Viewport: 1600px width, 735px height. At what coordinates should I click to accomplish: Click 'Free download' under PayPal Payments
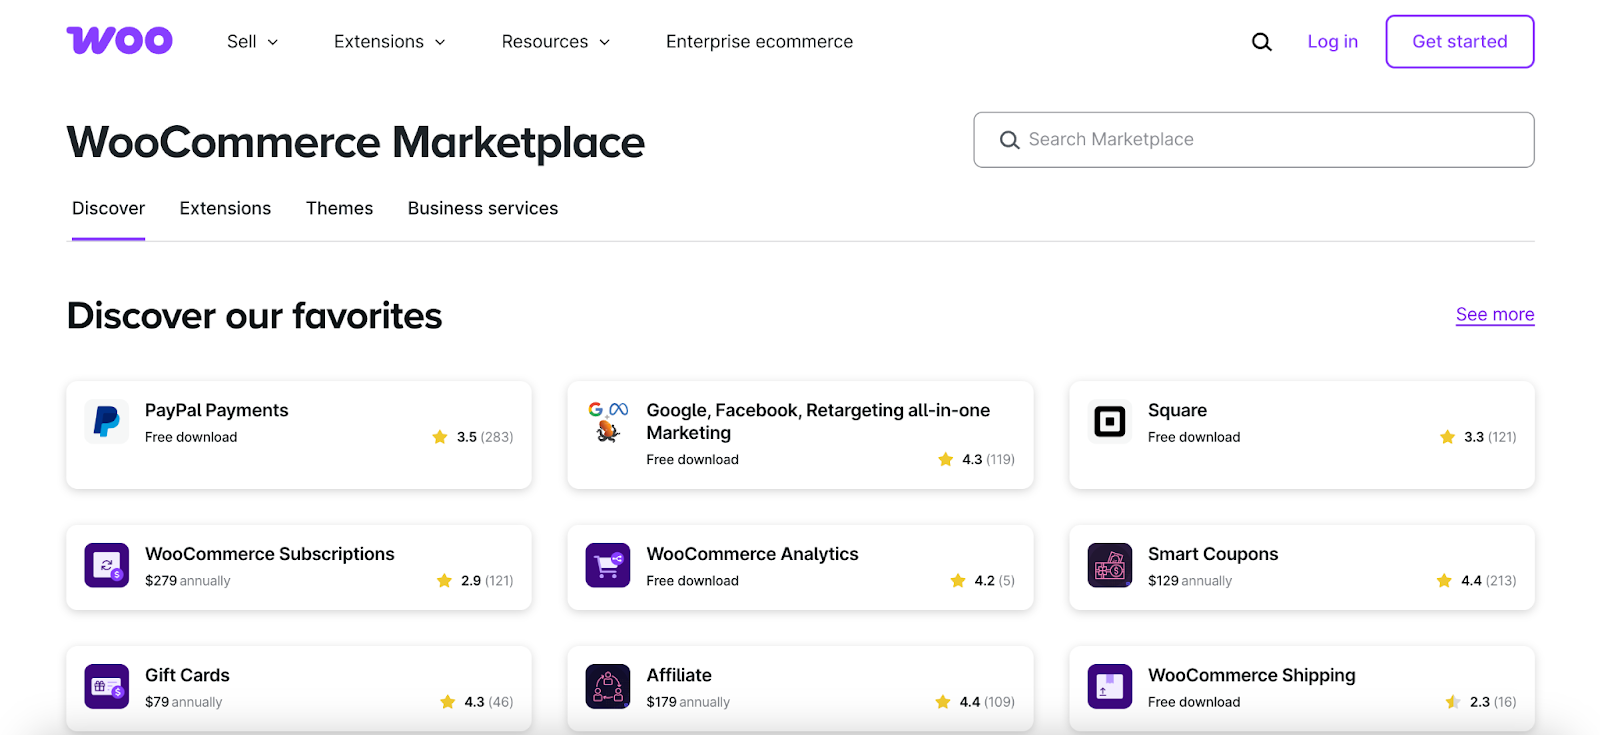click(191, 437)
